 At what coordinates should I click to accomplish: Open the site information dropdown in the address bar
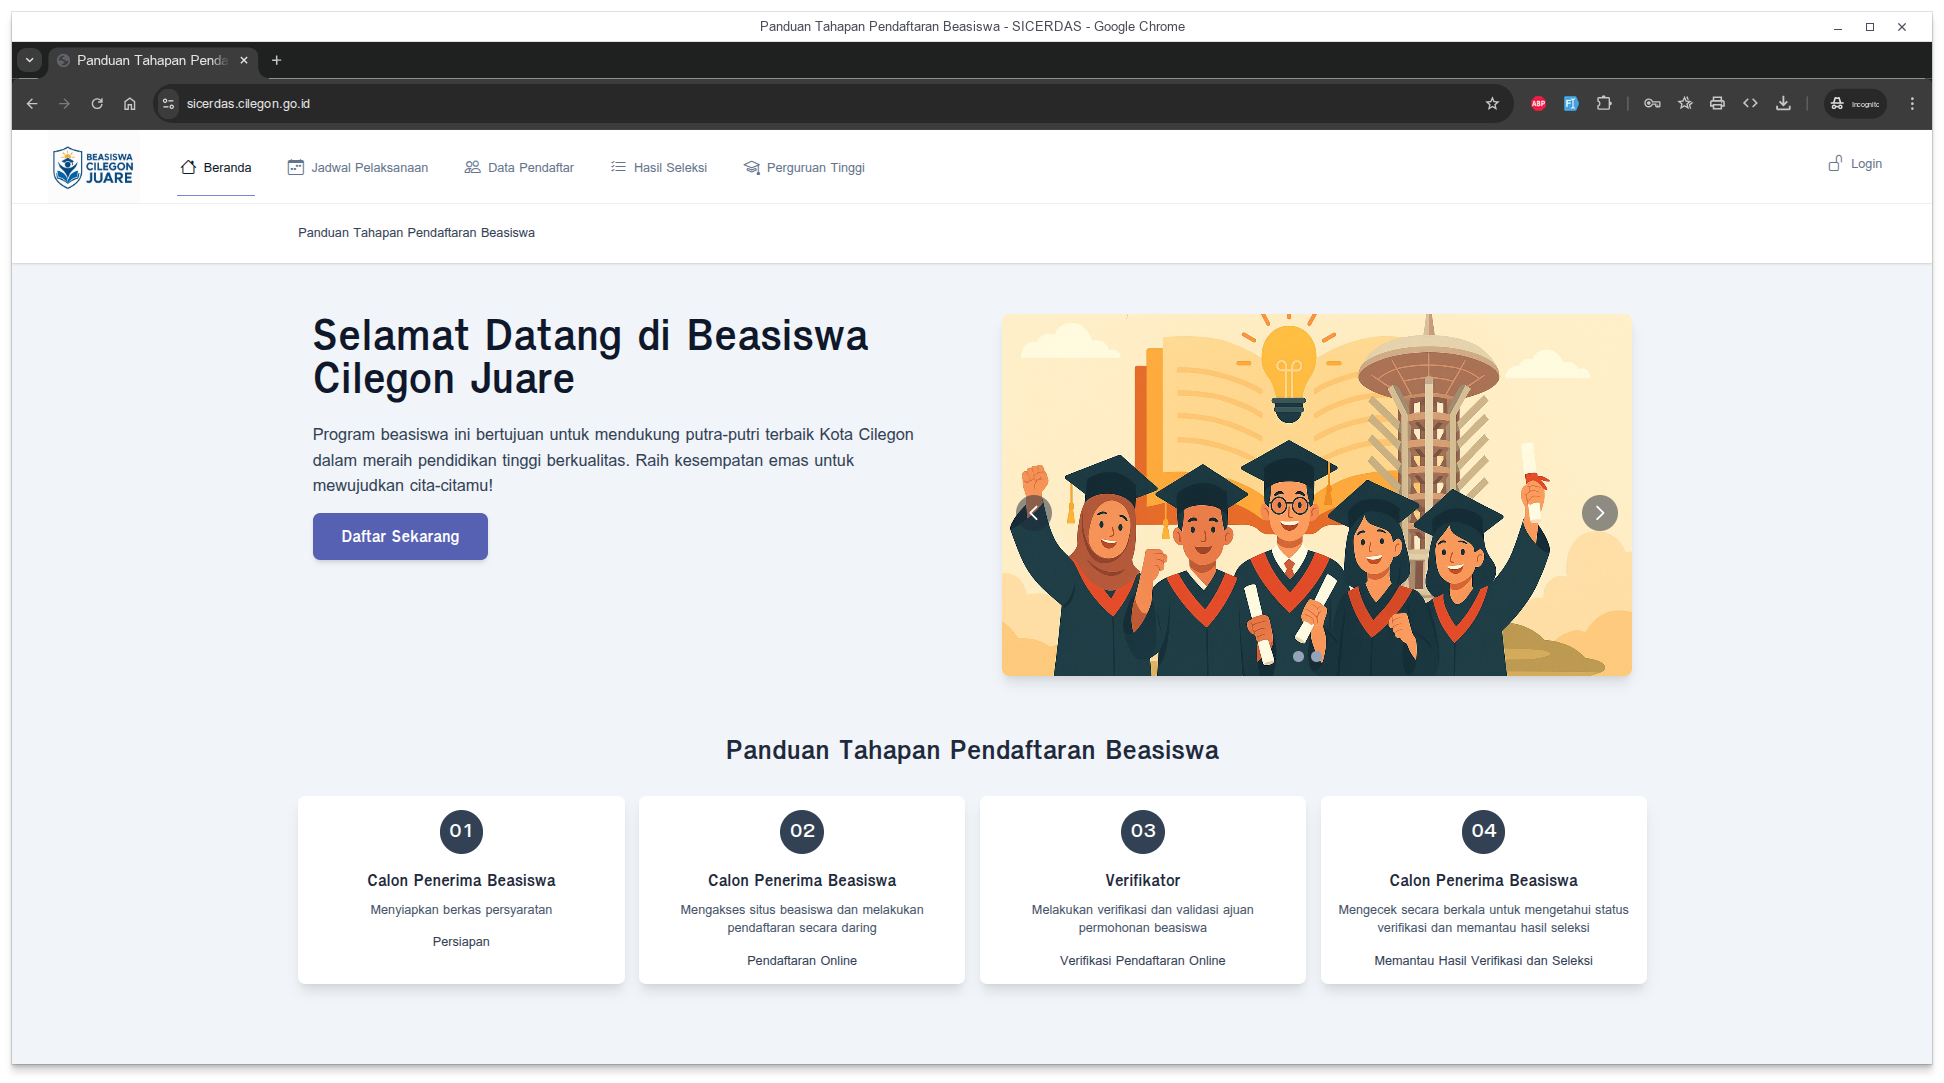[167, 103]
